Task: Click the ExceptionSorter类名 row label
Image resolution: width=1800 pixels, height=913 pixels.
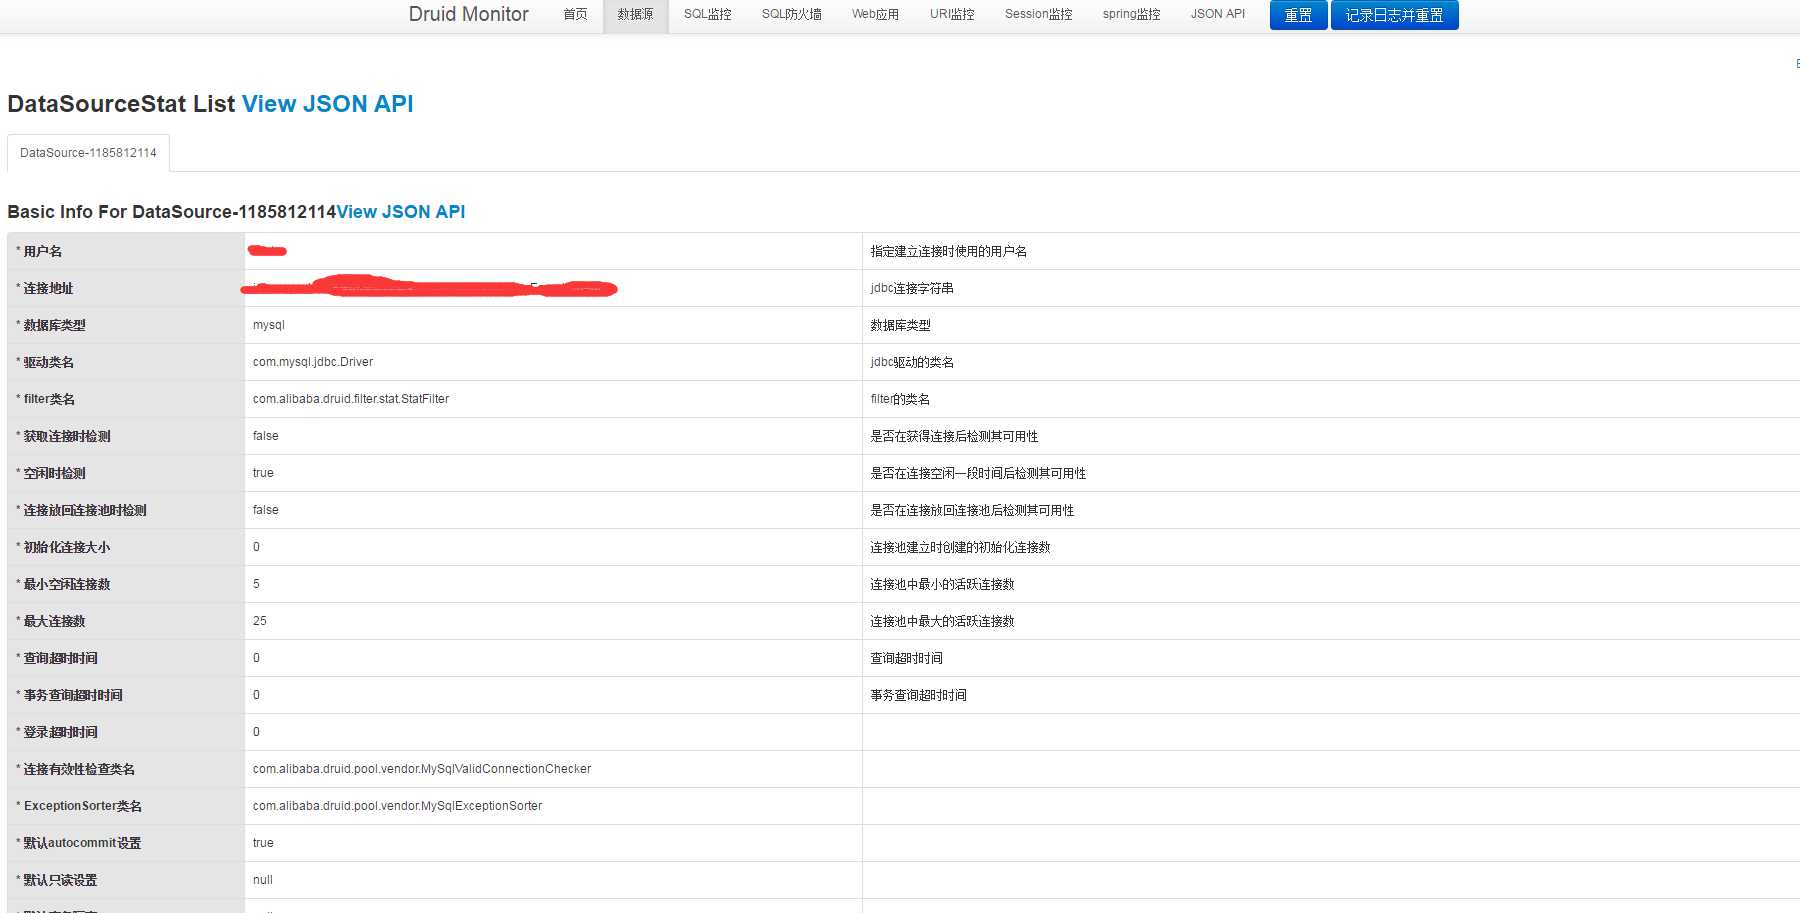Action: coord(83,806)
